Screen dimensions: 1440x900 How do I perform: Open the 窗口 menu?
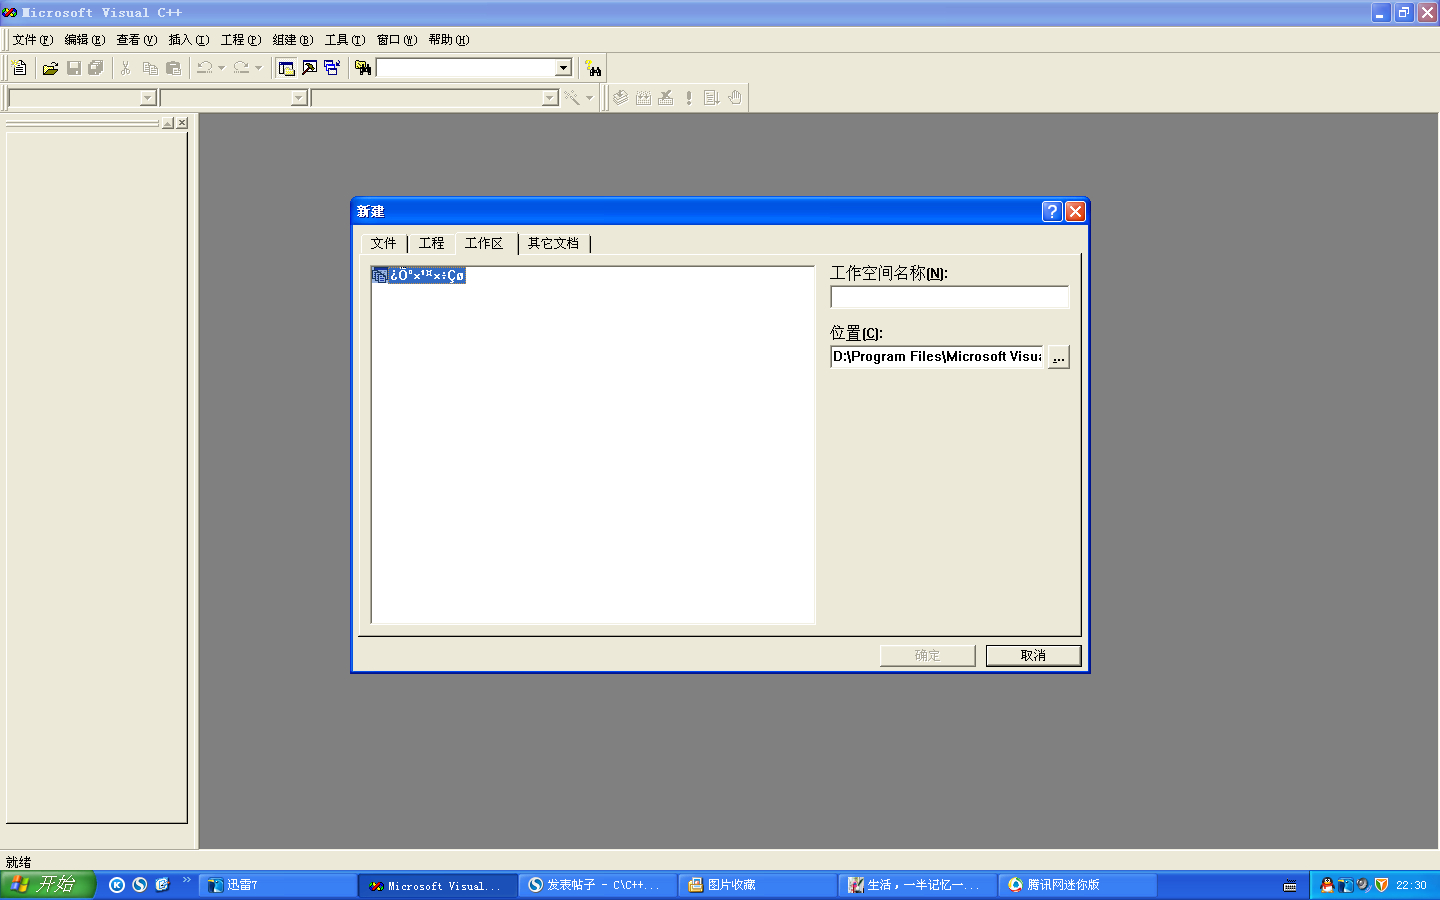[x=397, y=40]
